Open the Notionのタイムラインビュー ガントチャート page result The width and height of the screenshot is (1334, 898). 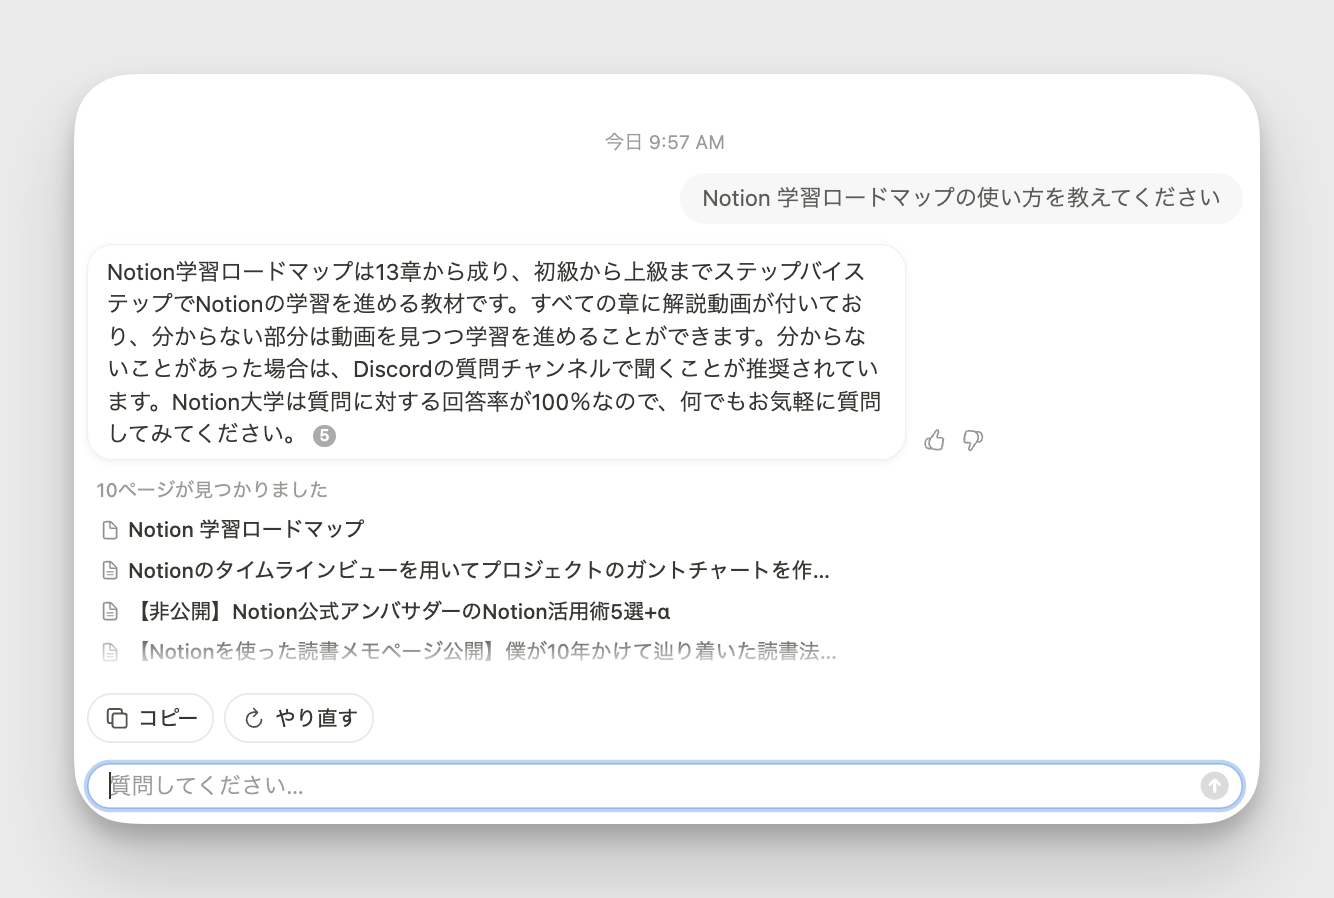tap(479, 570)
